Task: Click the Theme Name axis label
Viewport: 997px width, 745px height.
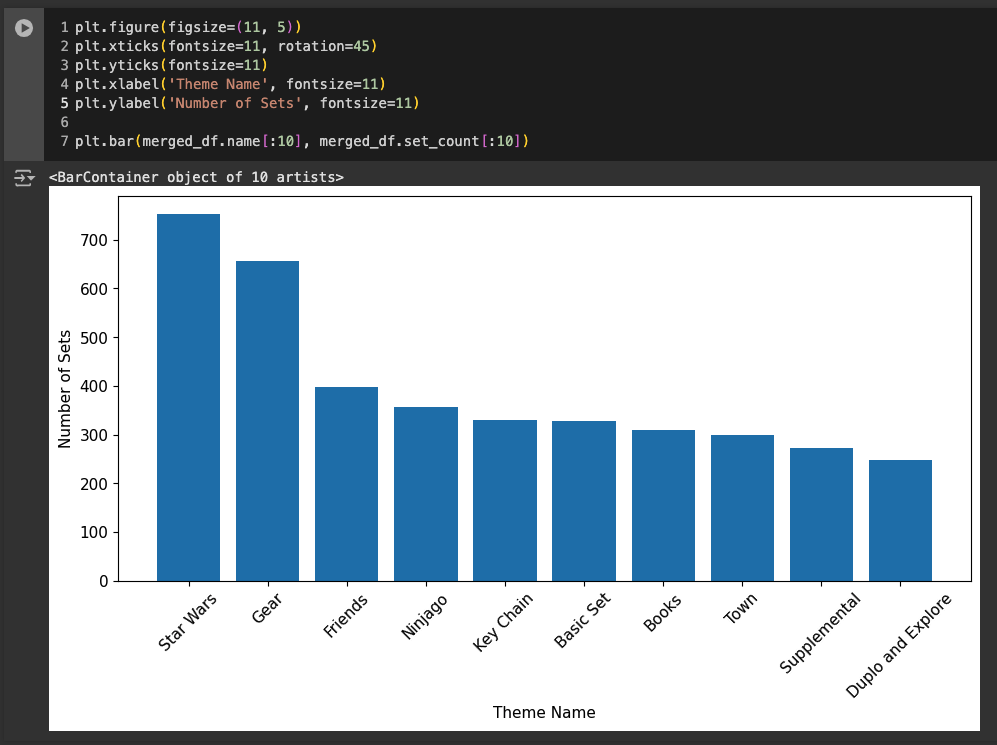Action: tap(544, 713)
